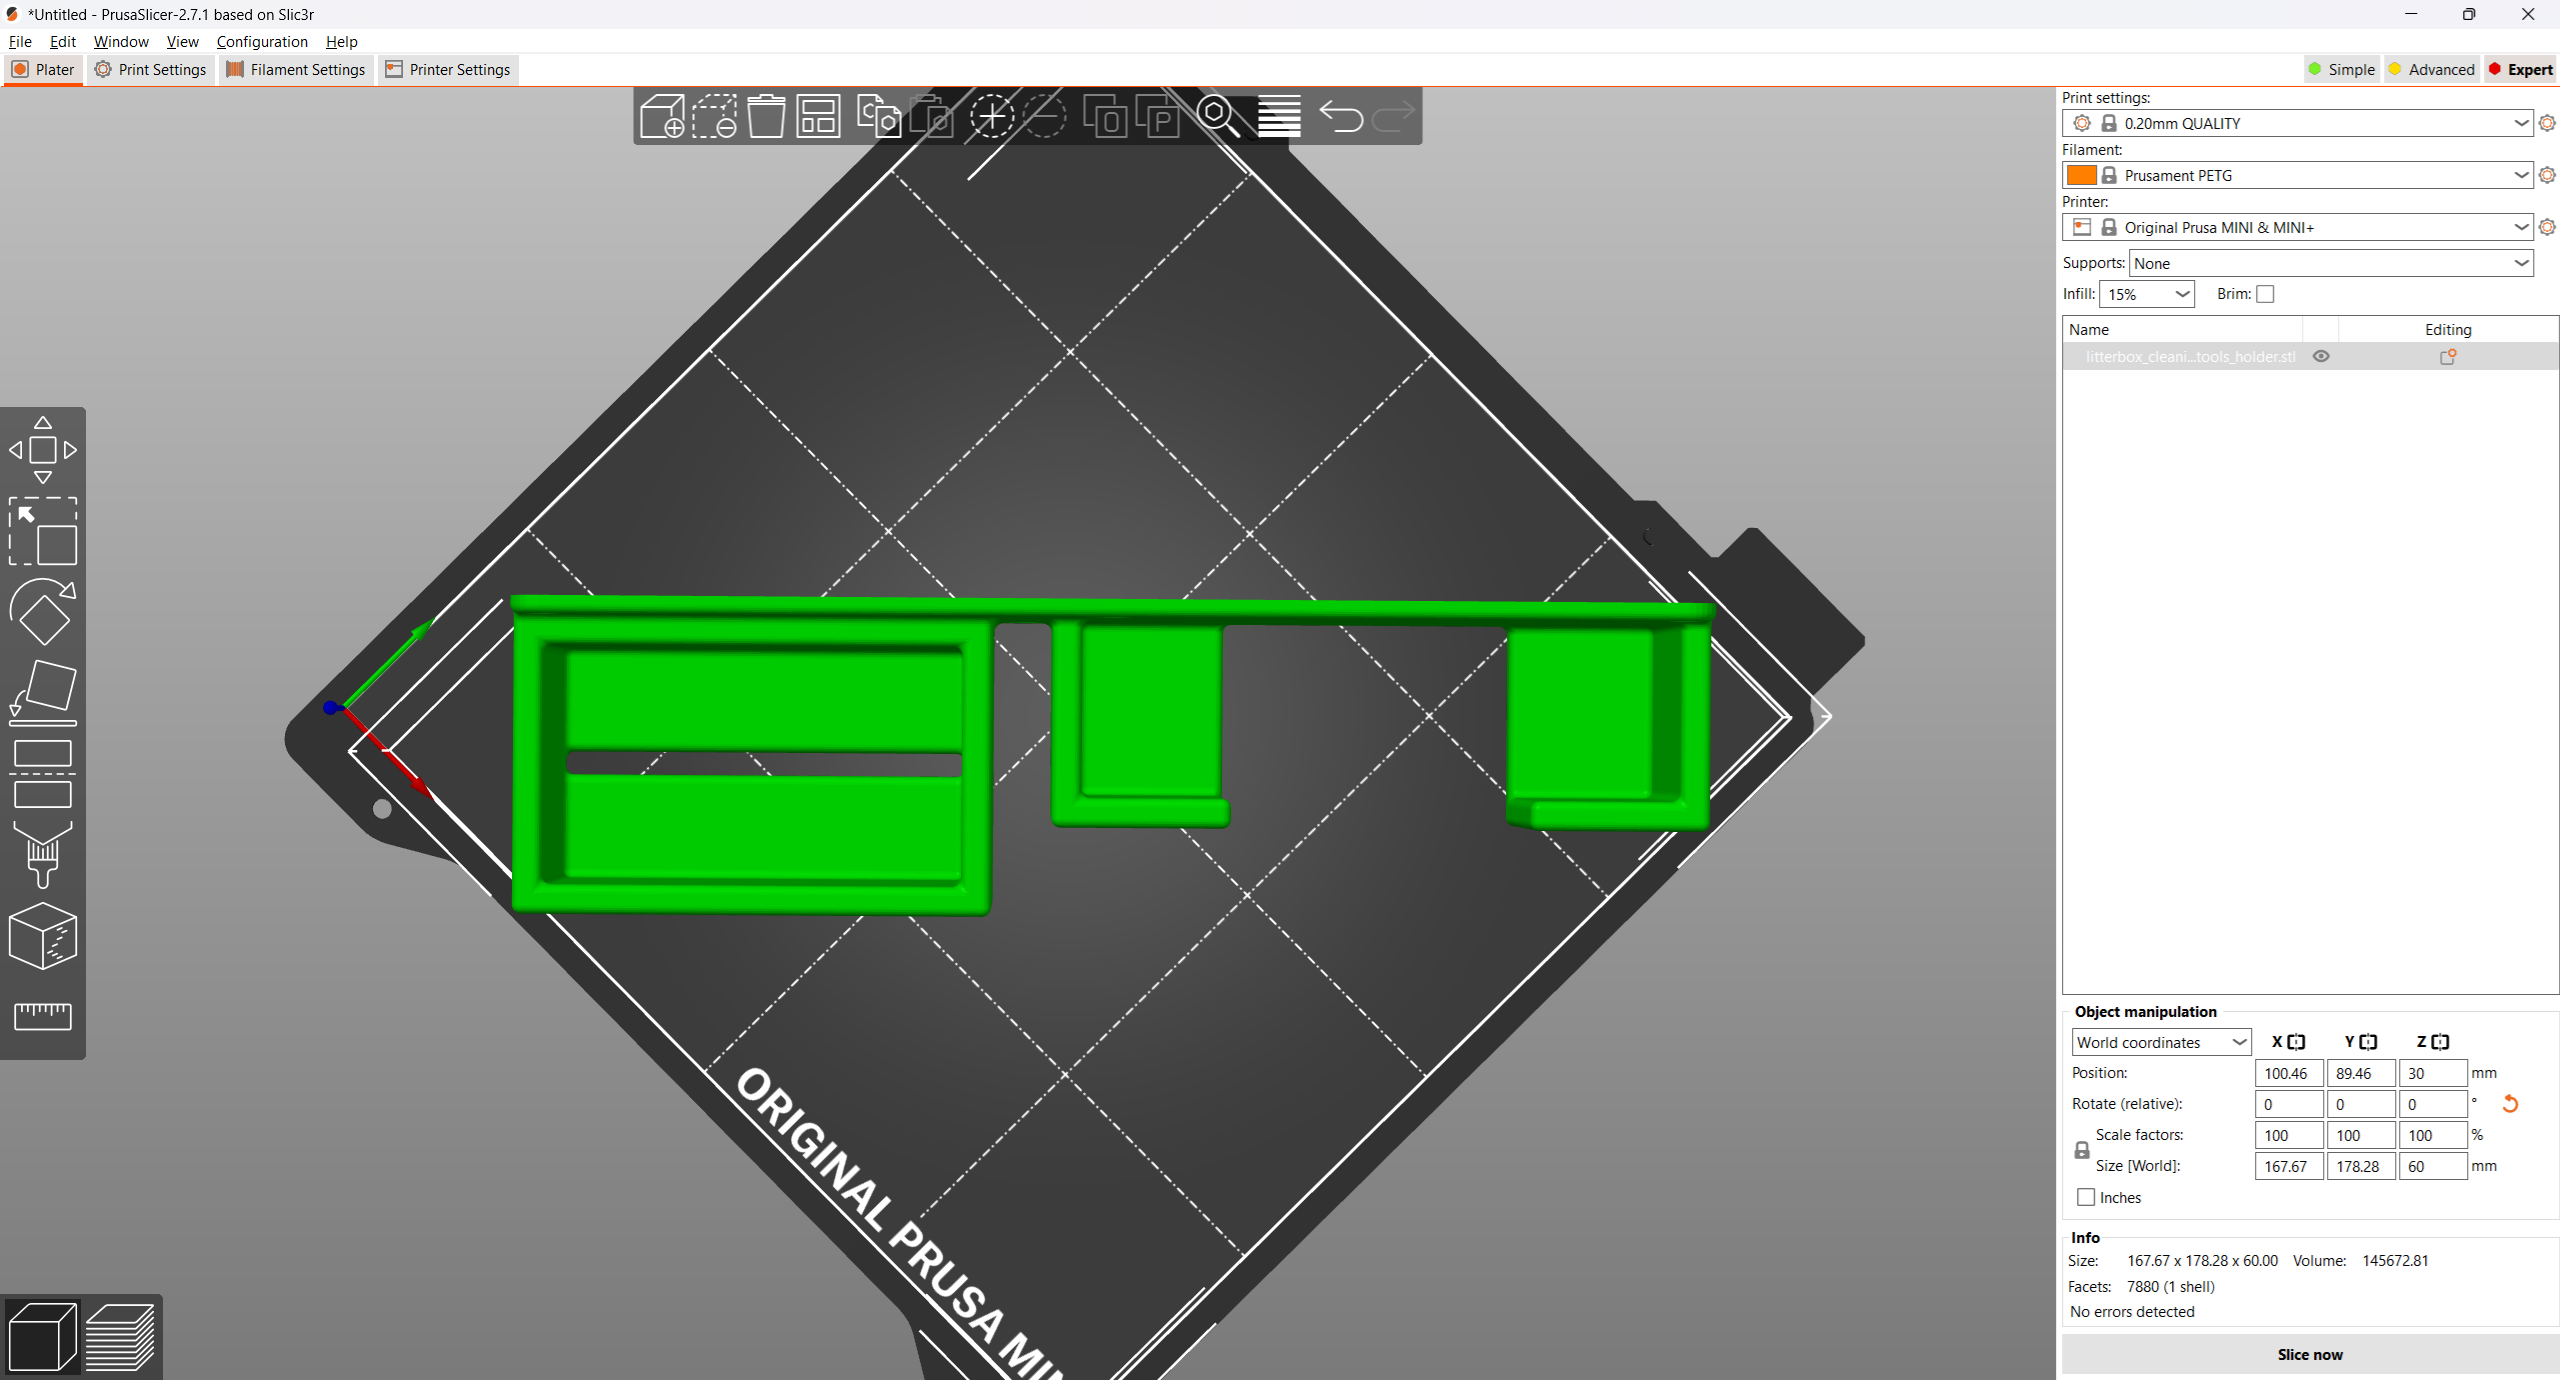The height and width of the screenshot is (1380, 2560).
Task: Click the Arrange objects icon
Action: pyautogui.click(x=818, y=117)
